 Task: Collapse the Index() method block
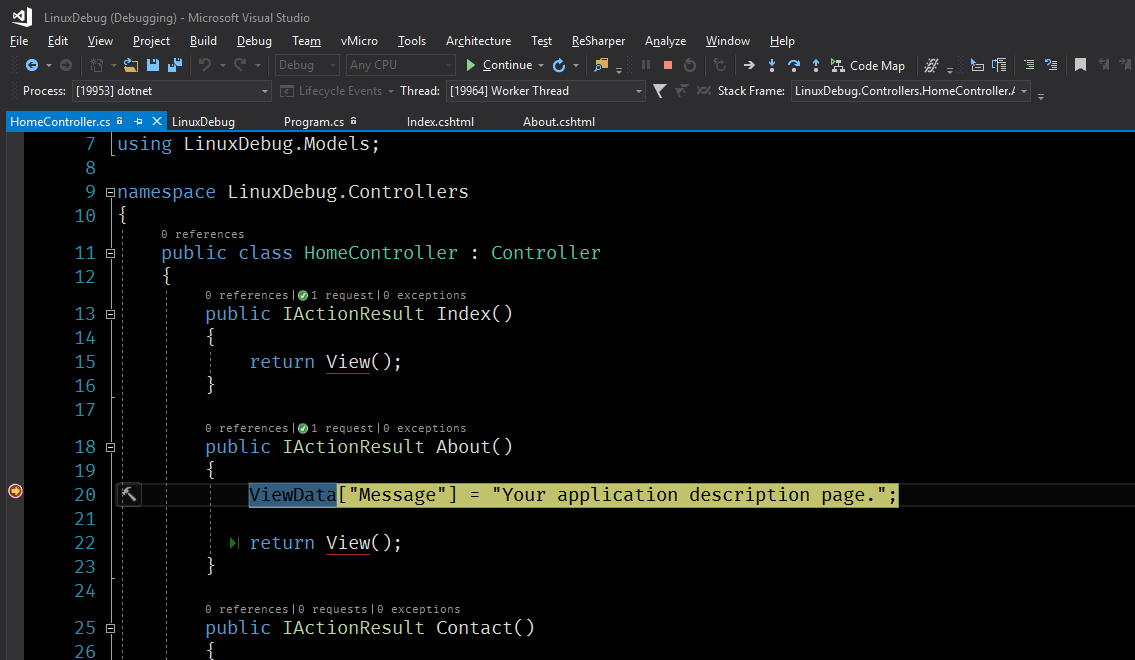point(110,314)
